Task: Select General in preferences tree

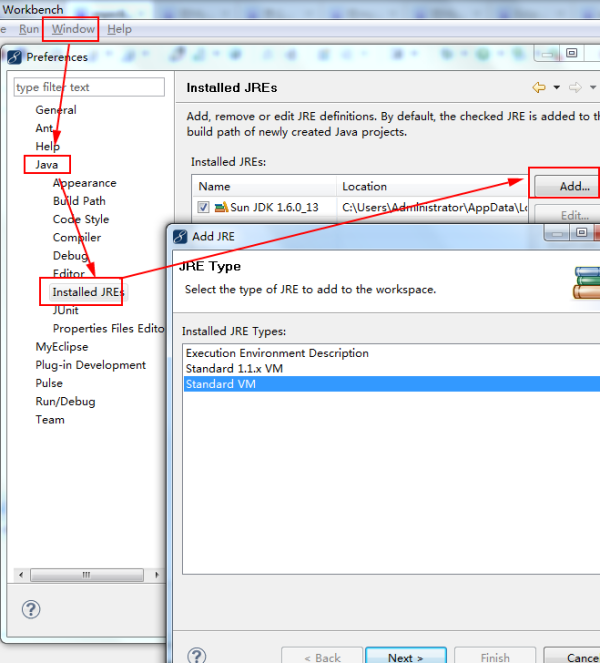Action: tap(56, 110)
